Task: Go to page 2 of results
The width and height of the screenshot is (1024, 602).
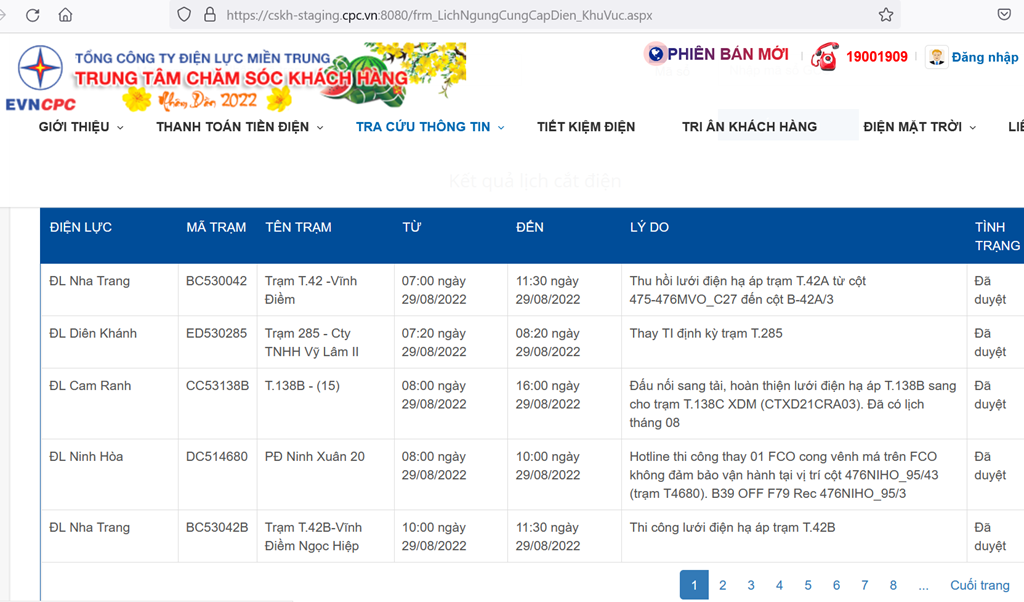Action: click(722, 585)
